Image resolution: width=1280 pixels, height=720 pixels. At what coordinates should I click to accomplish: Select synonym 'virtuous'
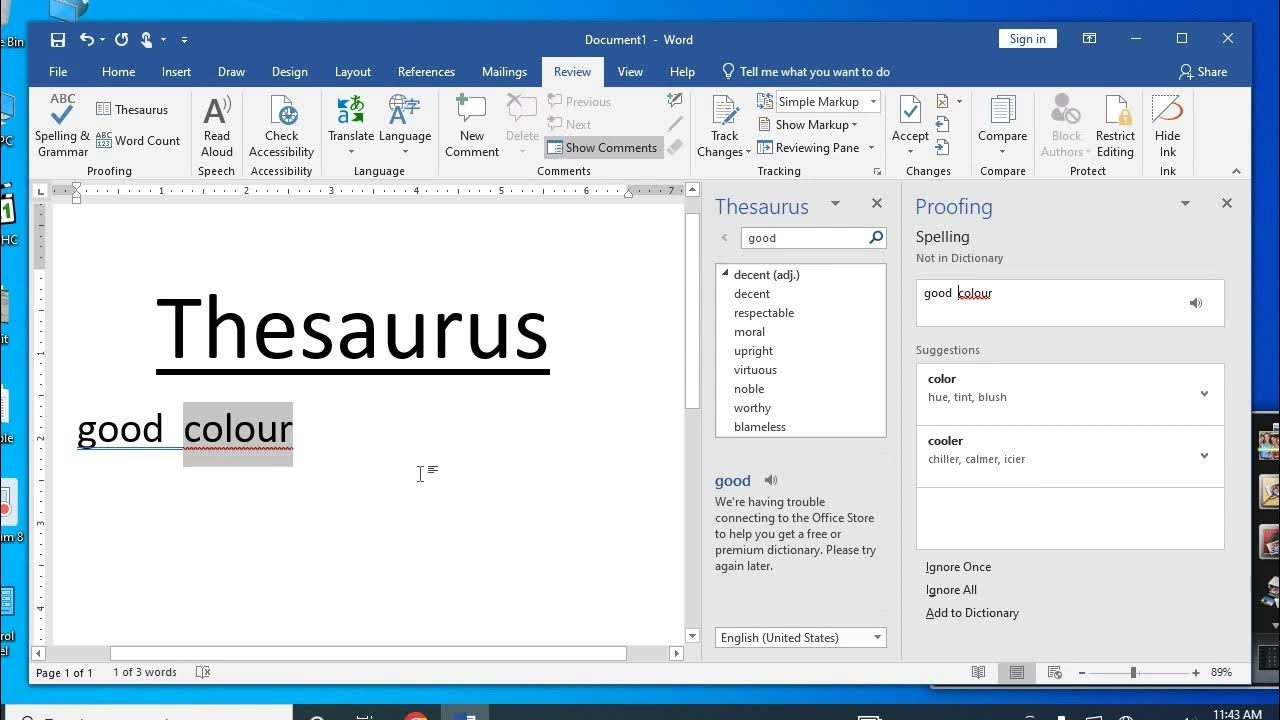pyautogui.click(x=755, y=370)
